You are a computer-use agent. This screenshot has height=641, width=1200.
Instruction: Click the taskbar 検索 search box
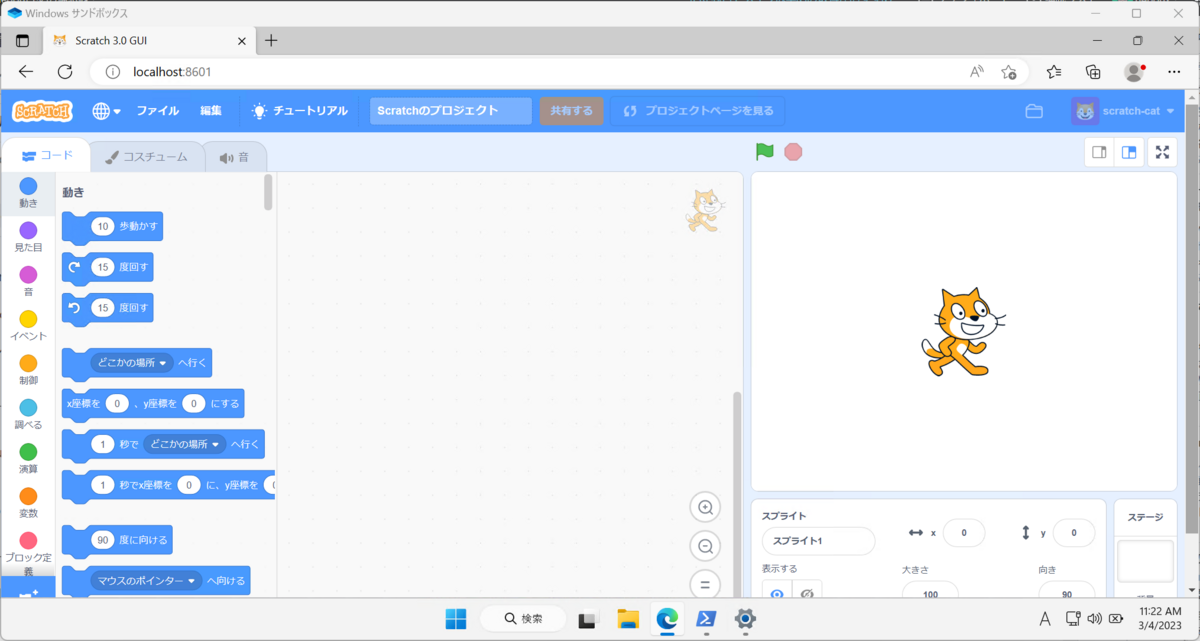(x=522, y=619)
